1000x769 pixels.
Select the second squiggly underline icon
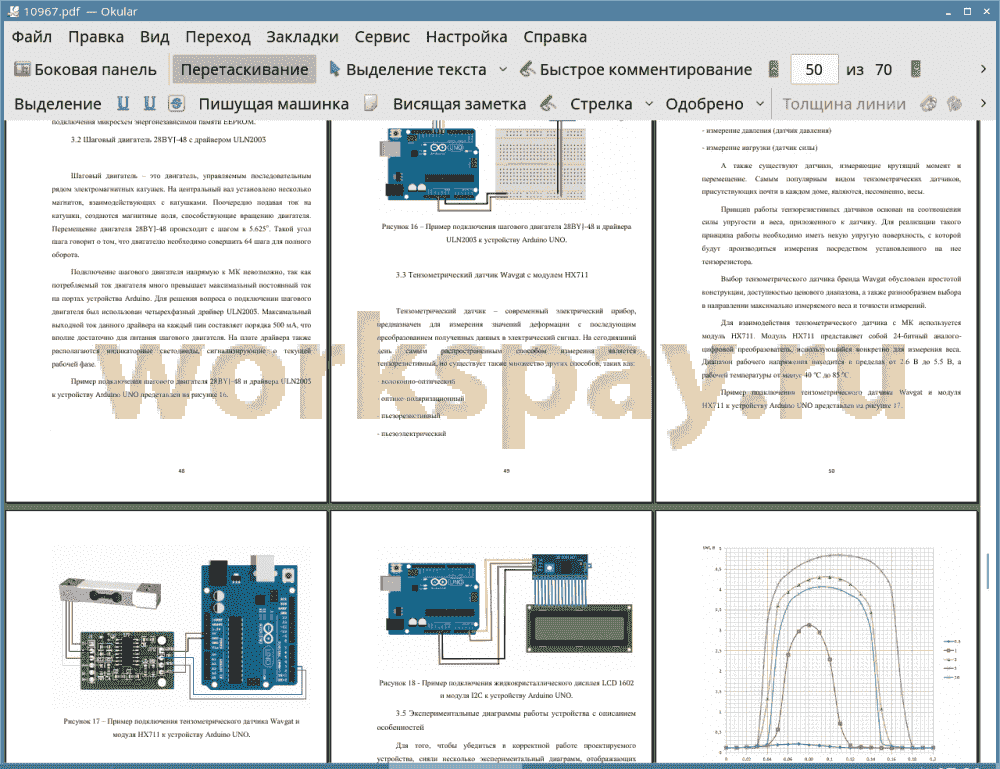tap(149, 103)
